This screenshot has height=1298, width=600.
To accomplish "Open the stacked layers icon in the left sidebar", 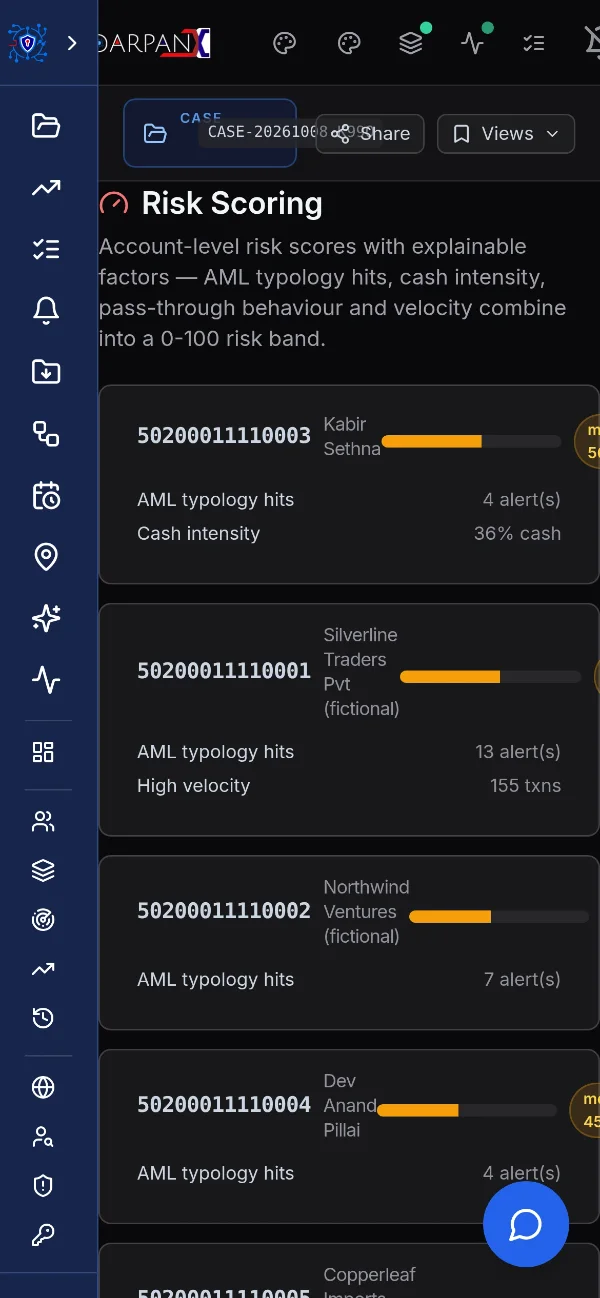I will tap(43, 871).
